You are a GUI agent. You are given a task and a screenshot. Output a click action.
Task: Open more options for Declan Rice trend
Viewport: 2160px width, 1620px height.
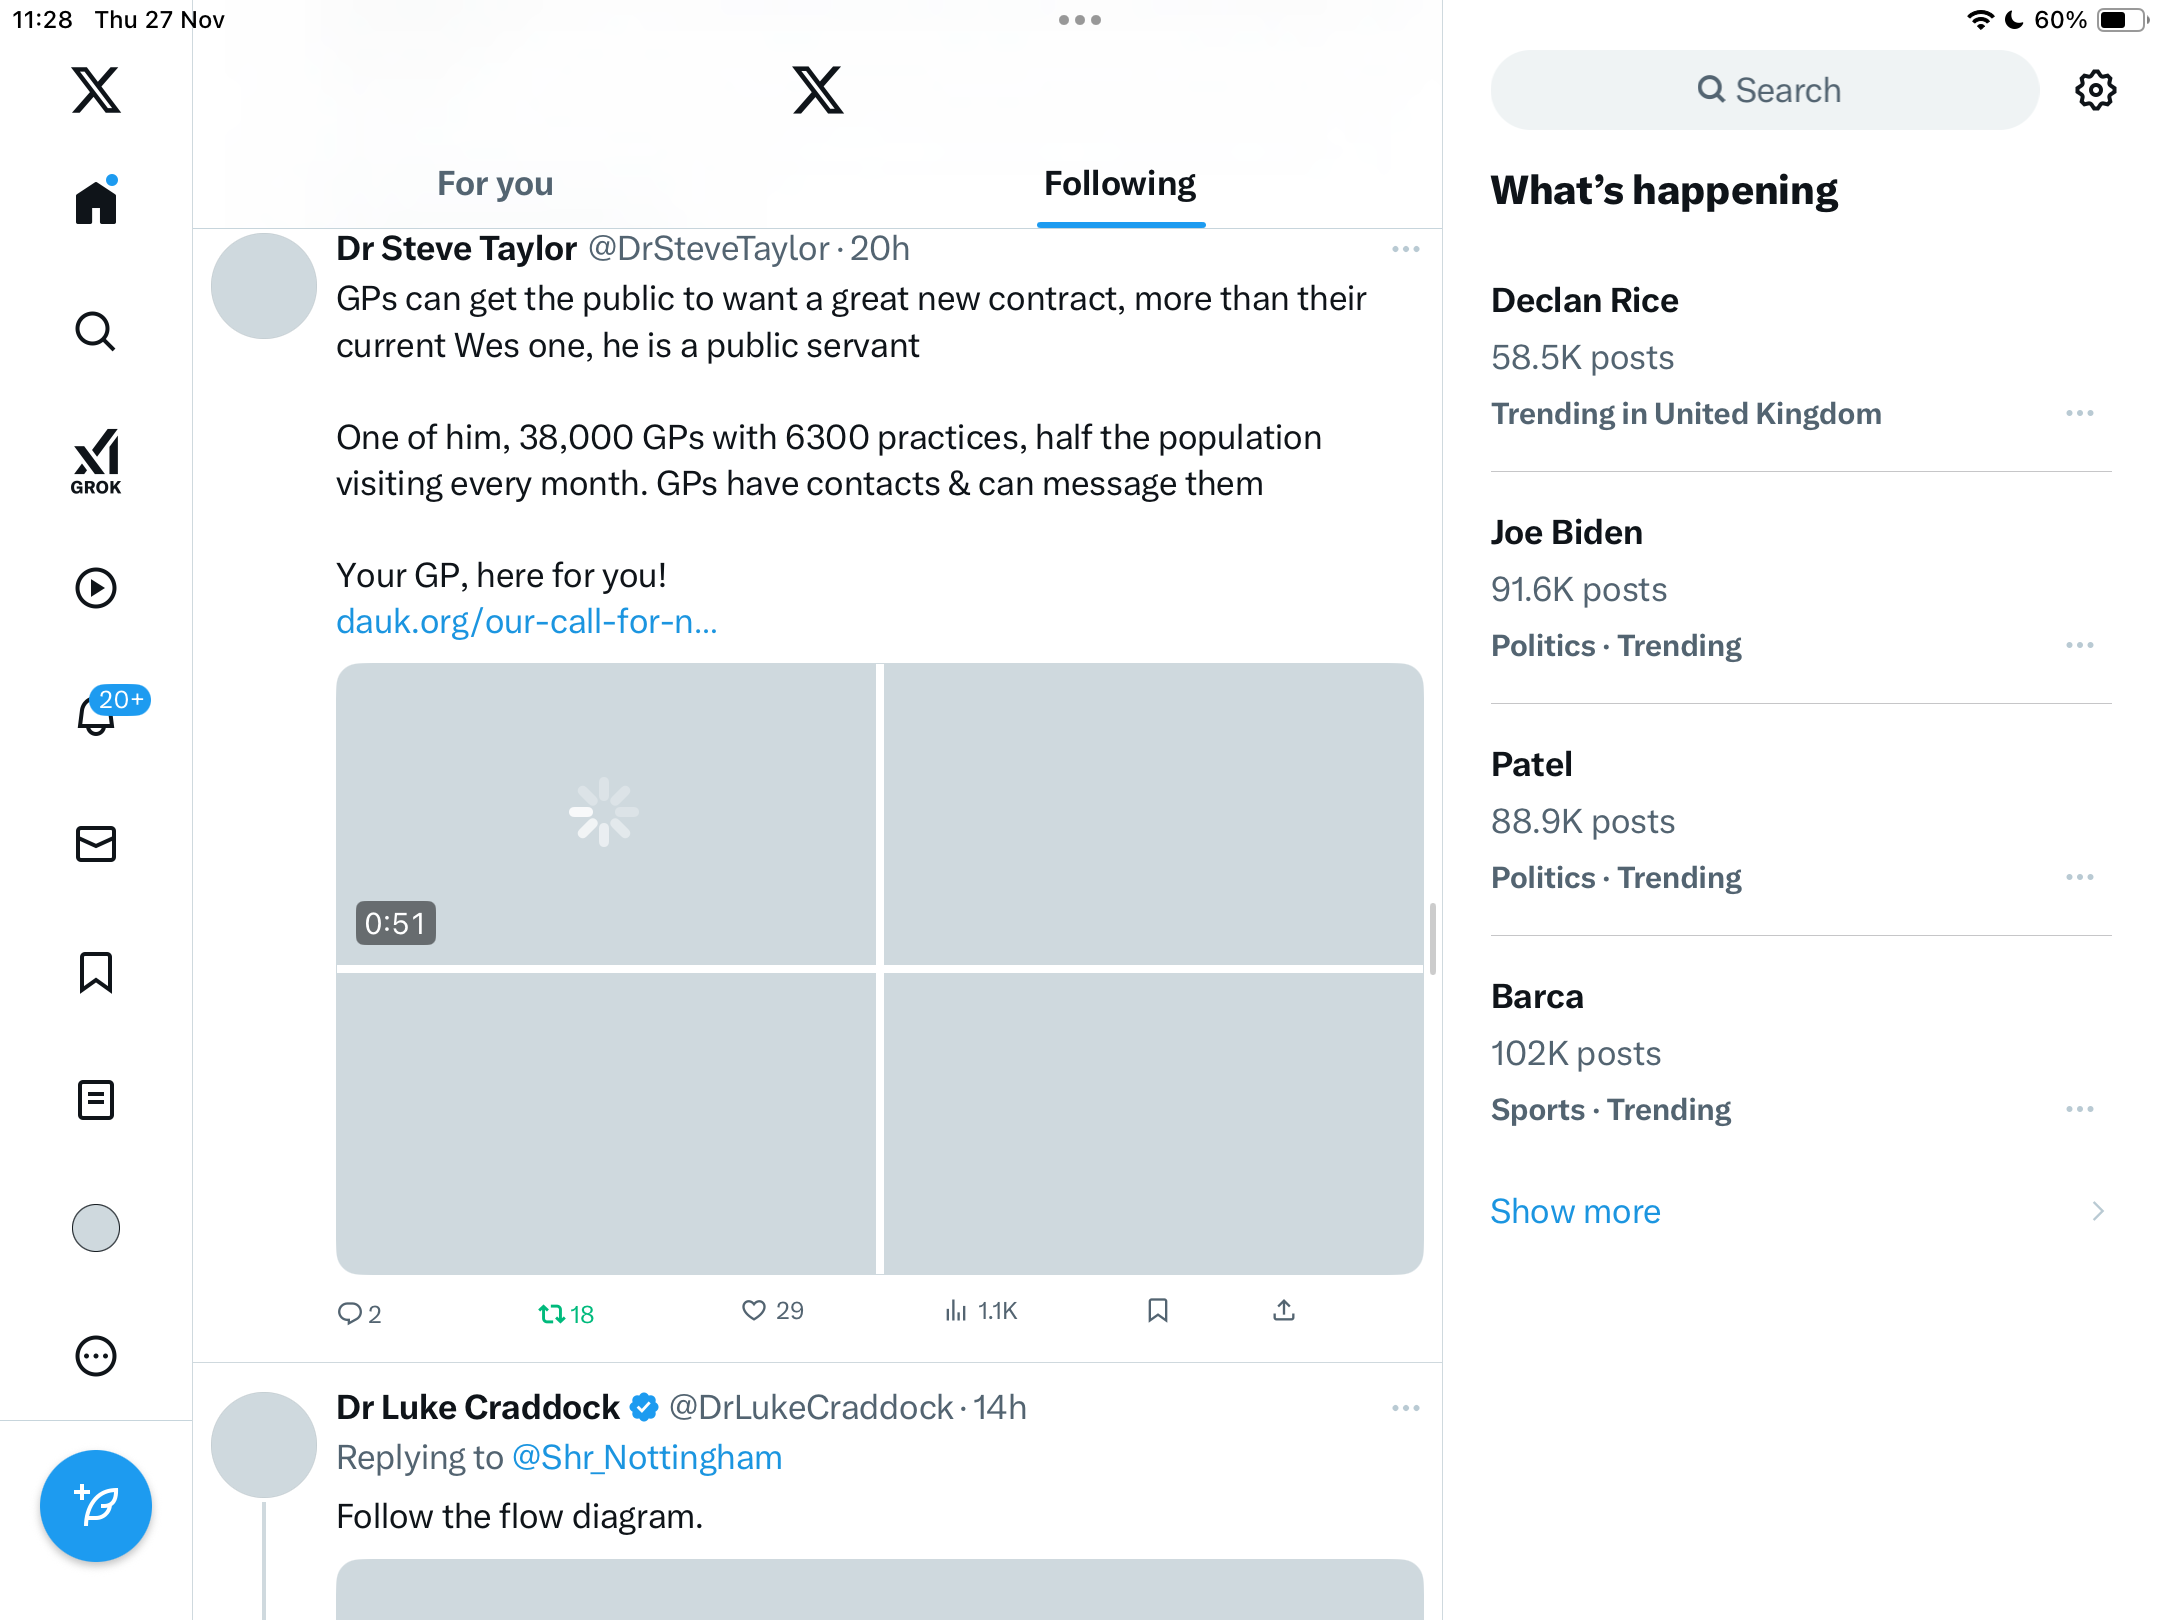pos(2079,413)
